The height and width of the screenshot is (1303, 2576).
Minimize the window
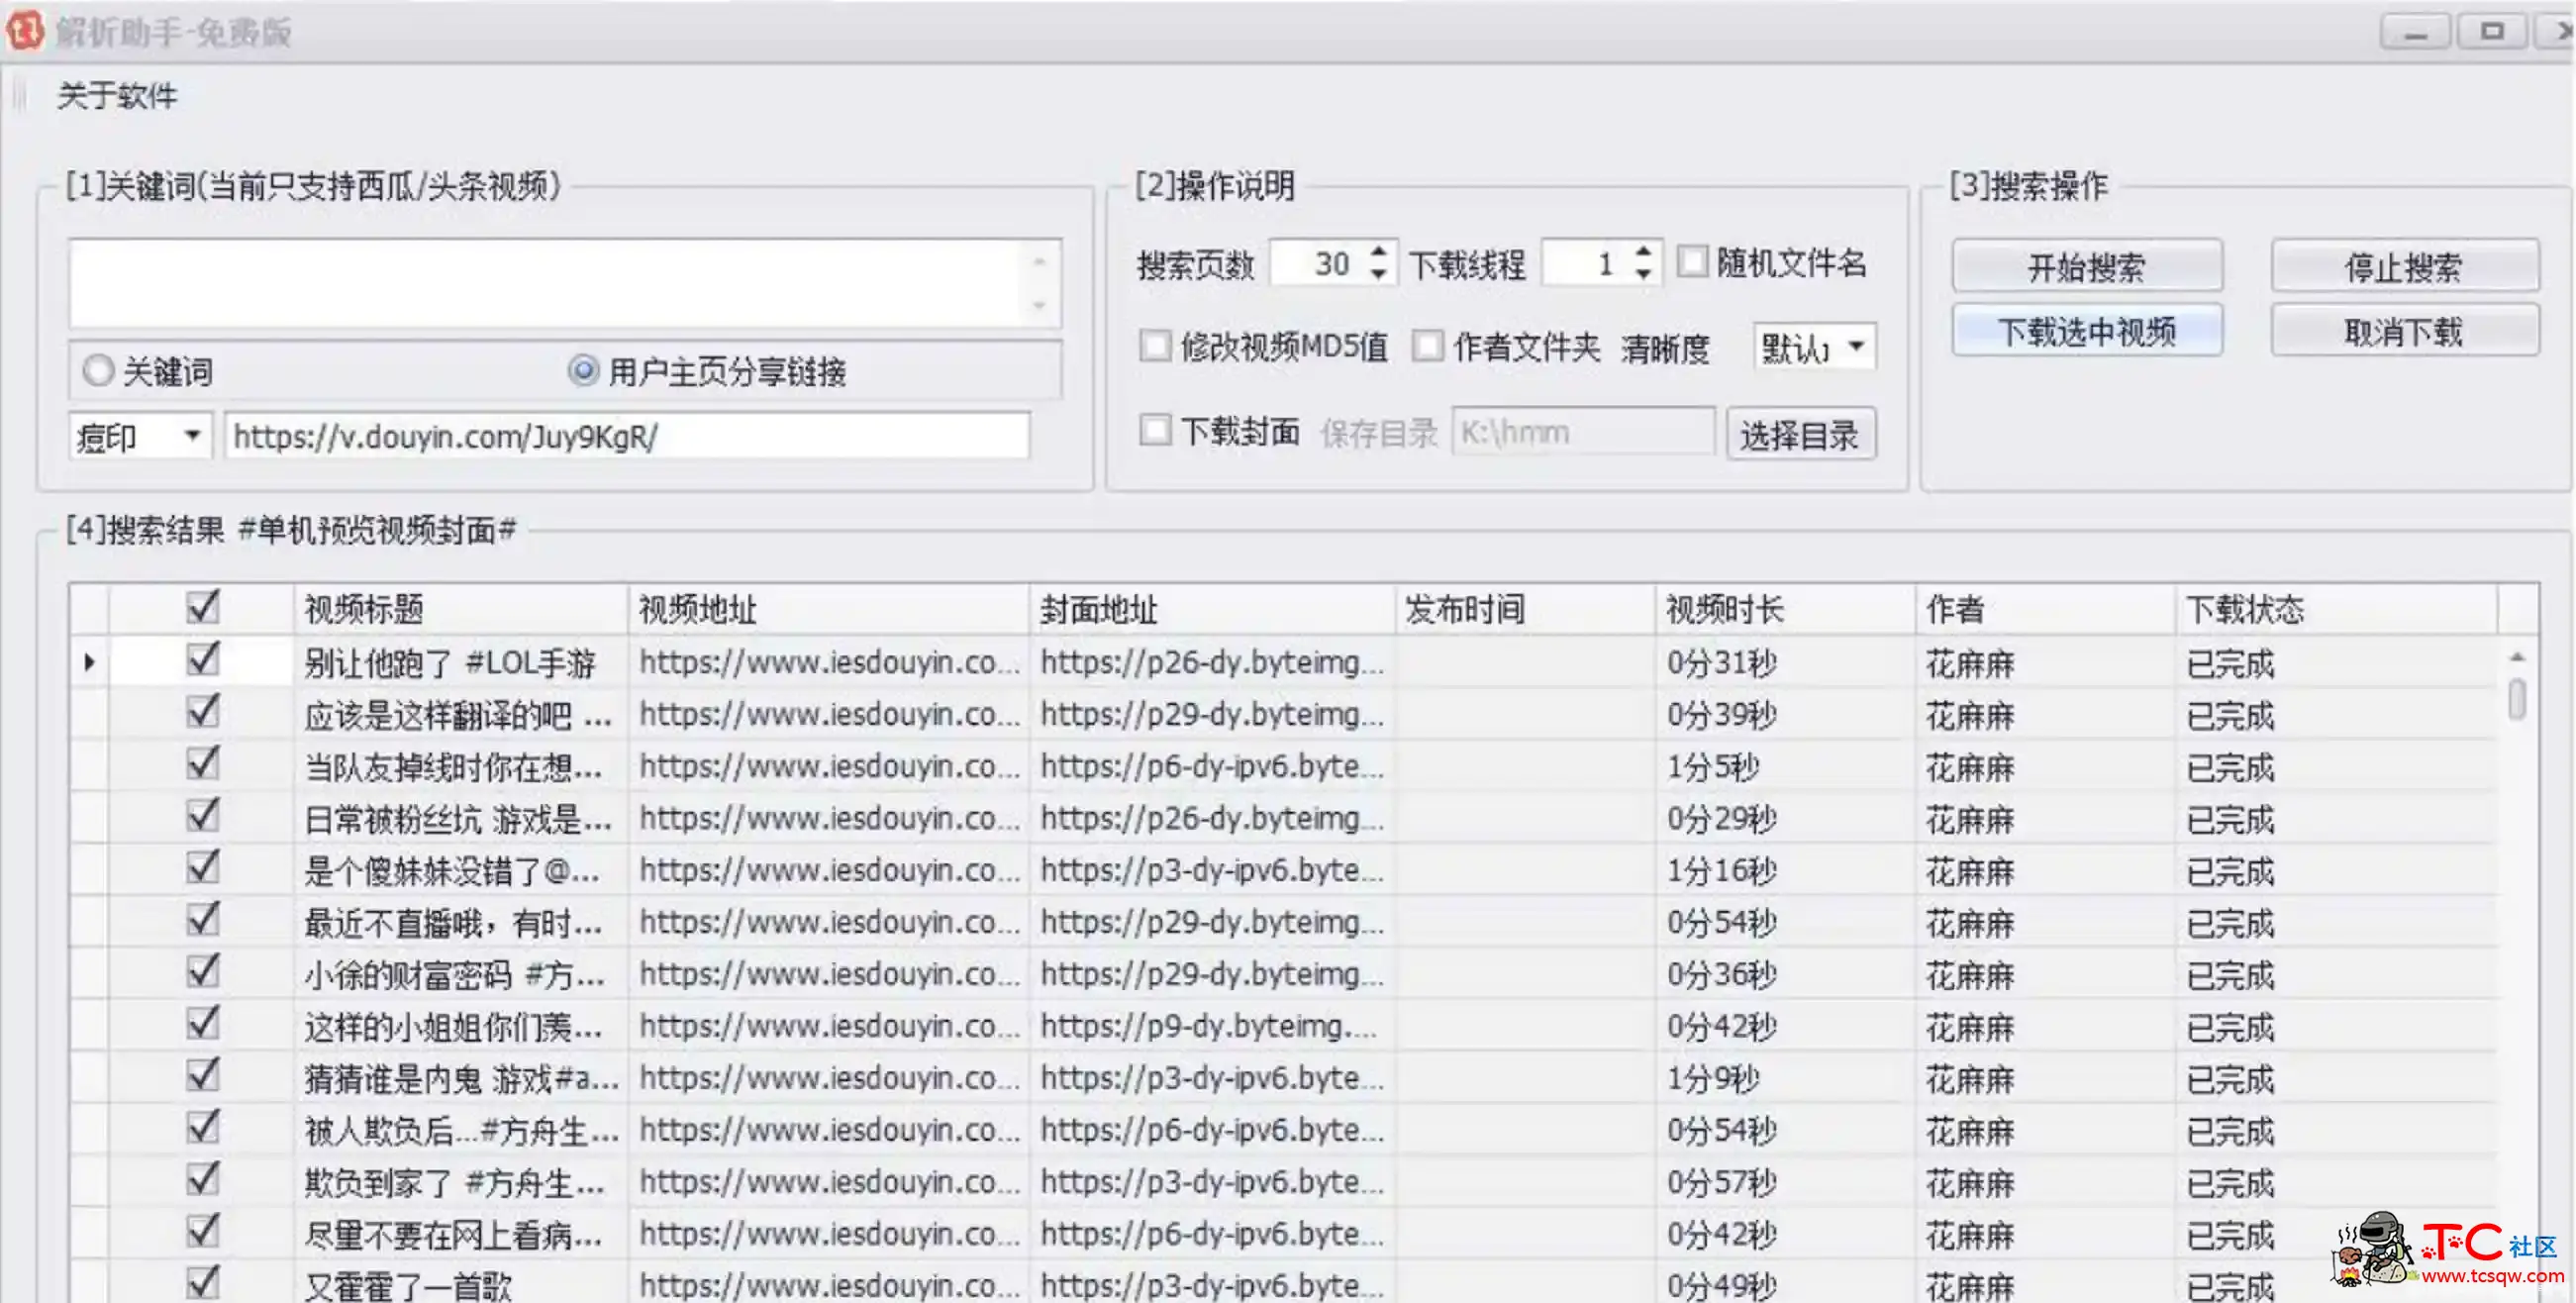(2415, 32)
